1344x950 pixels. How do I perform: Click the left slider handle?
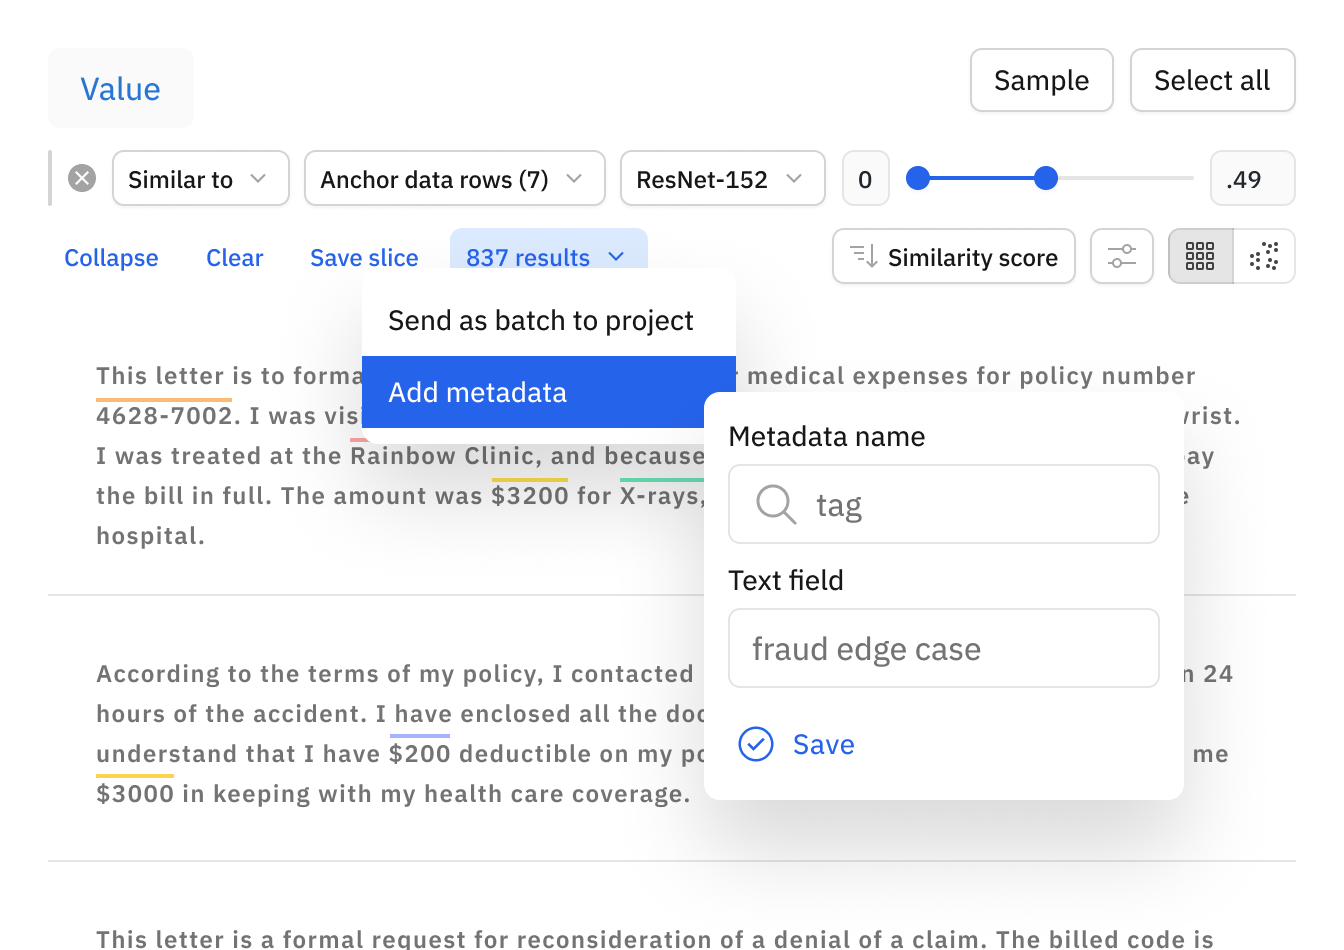(x=918, y=178)
